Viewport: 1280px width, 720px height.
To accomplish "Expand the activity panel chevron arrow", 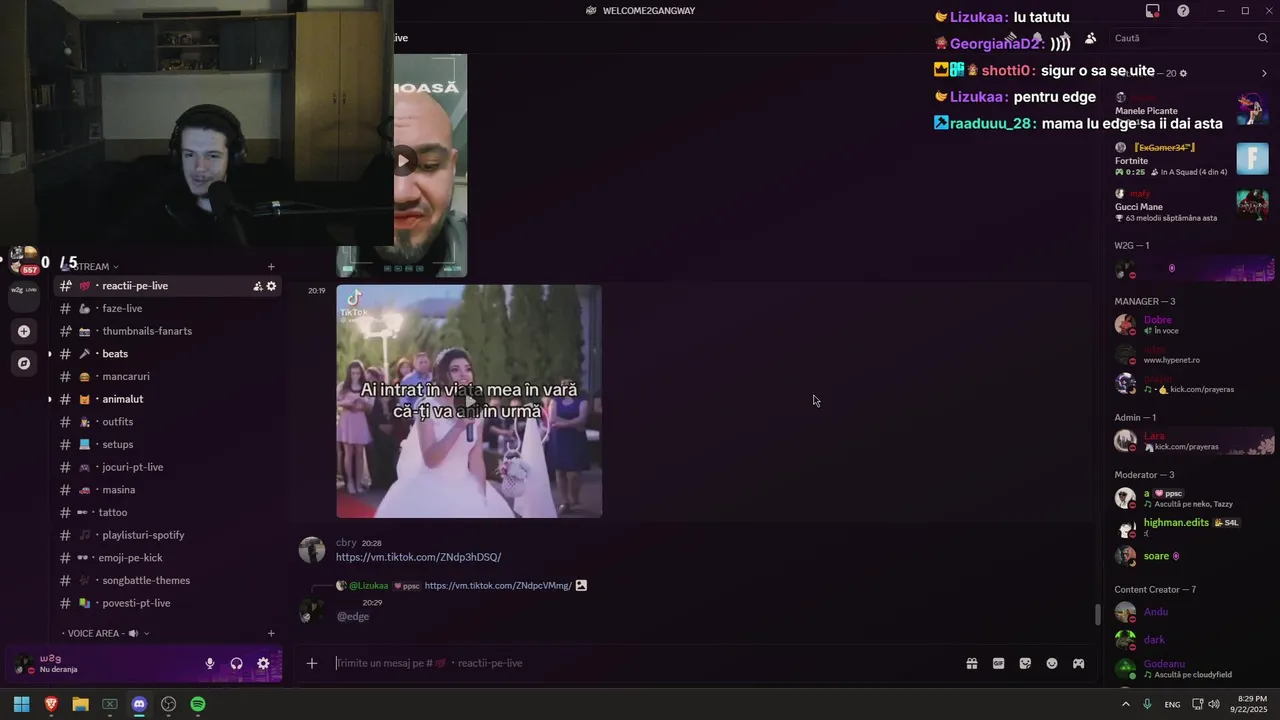I will point(1264,73).
